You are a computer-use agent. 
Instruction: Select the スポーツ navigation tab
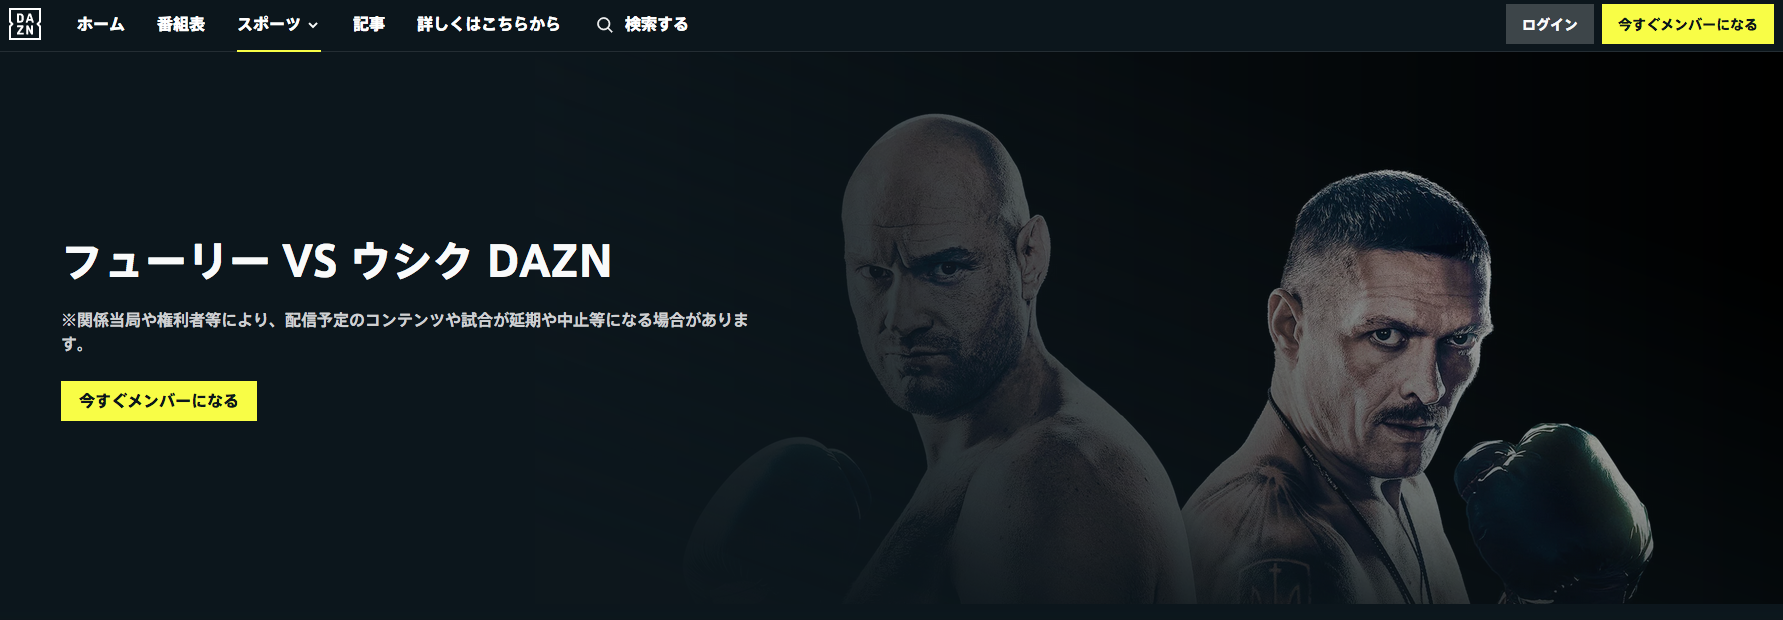click(x=269, y=24)
